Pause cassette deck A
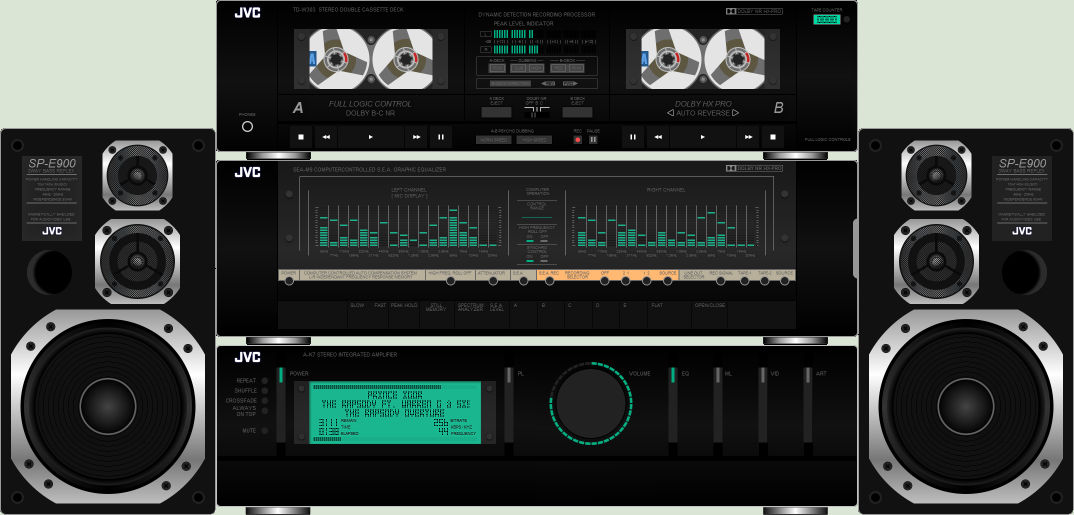The height and width of the screenshot is (515, 1074). pos(440,137)
